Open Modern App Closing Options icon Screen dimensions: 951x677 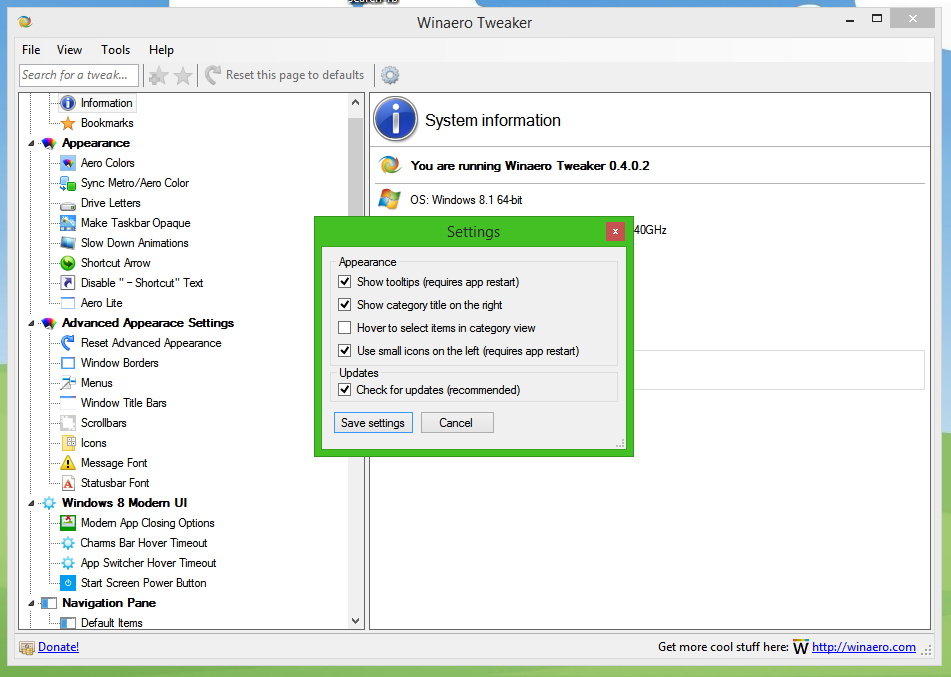(68, 524)
